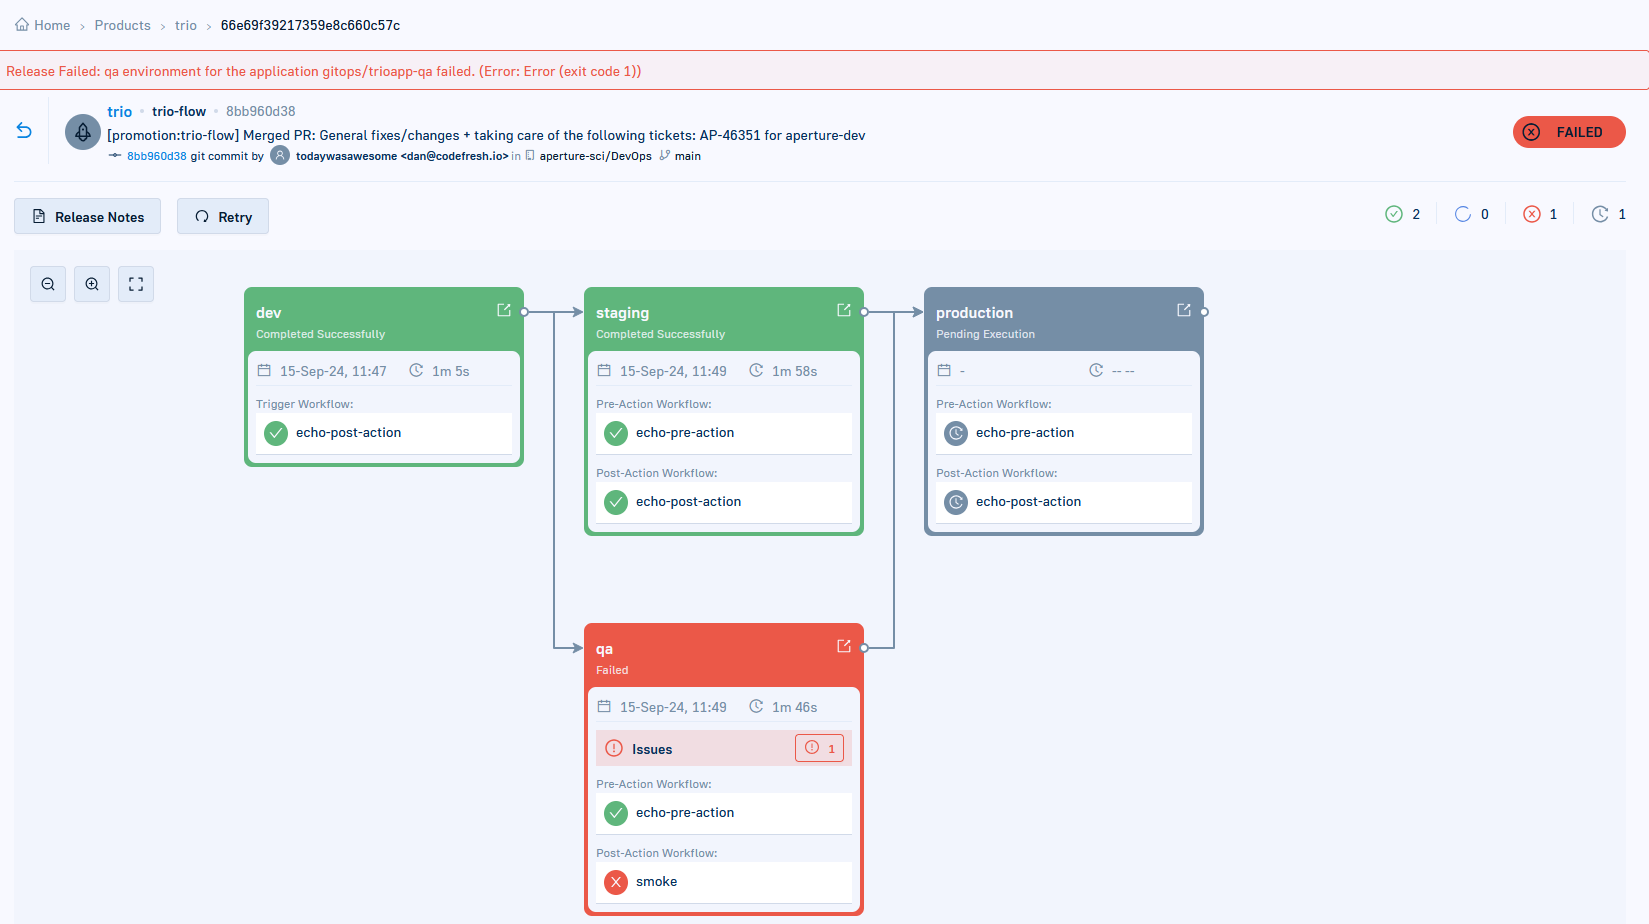Open the smoke workflow in the qa card

[x=657, y=881]
